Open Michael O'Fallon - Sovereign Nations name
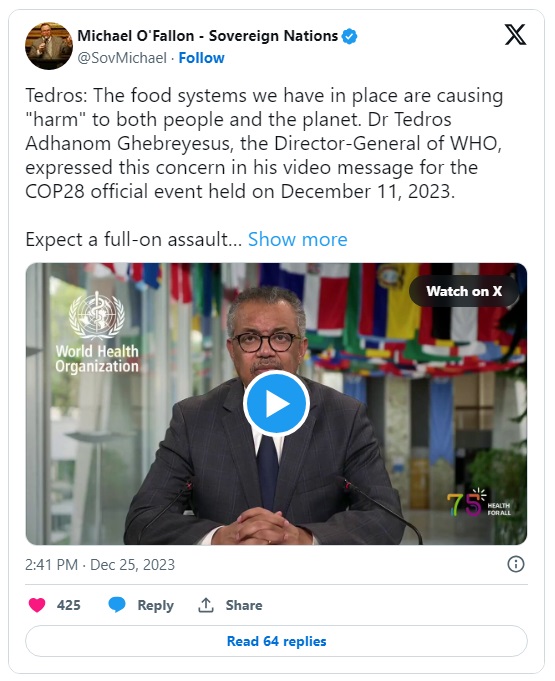555x681 pixels. click(x=208, y=36)
